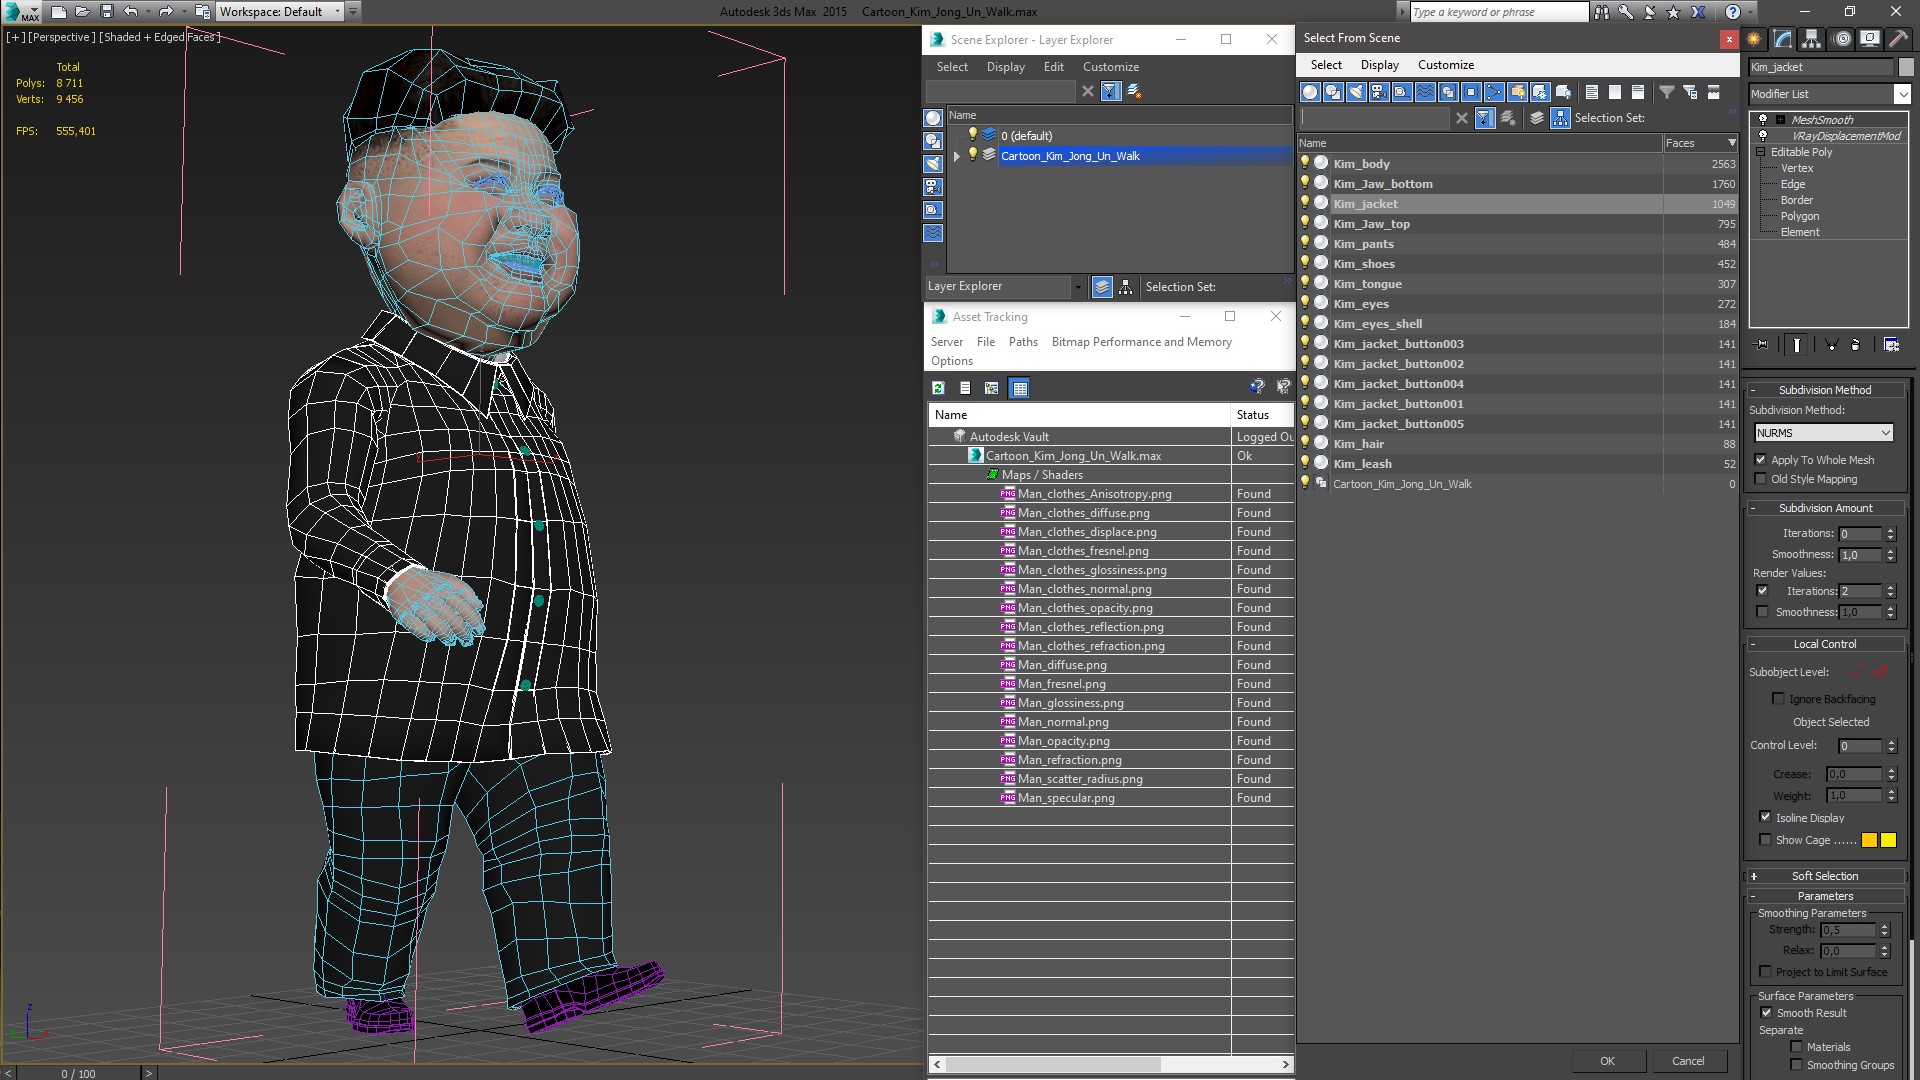Enable Project to Limit Surface checkbox
Image resolution: width=1920 pixels, height=1080 pixels.
(1766, 972)
